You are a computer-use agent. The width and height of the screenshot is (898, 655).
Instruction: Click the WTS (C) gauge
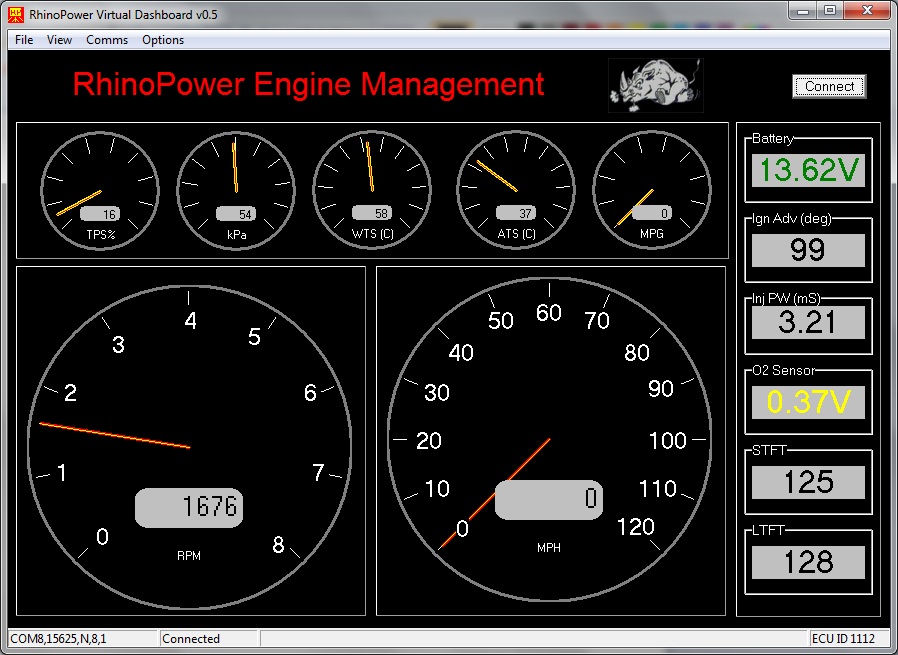pyautogui.click(x=372, y=190)
